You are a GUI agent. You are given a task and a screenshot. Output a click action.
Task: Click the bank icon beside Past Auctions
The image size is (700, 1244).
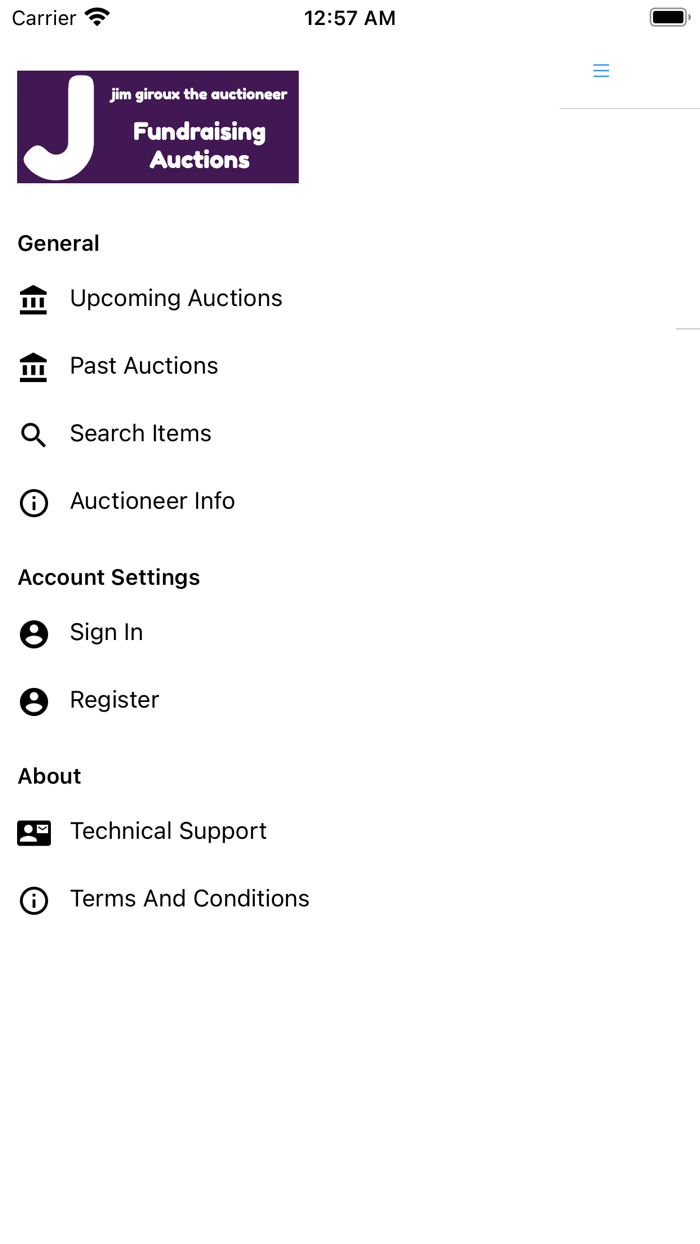33,367
